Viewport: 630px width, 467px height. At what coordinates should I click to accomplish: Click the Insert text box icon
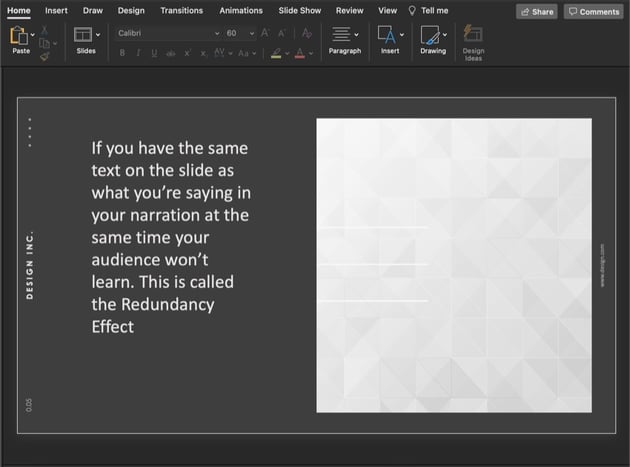pos(386,35)
